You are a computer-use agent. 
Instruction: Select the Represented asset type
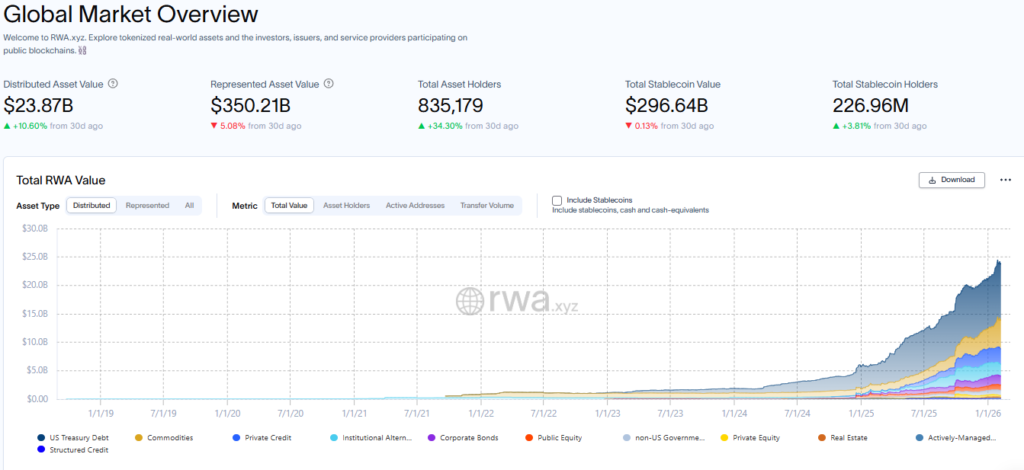147,205
